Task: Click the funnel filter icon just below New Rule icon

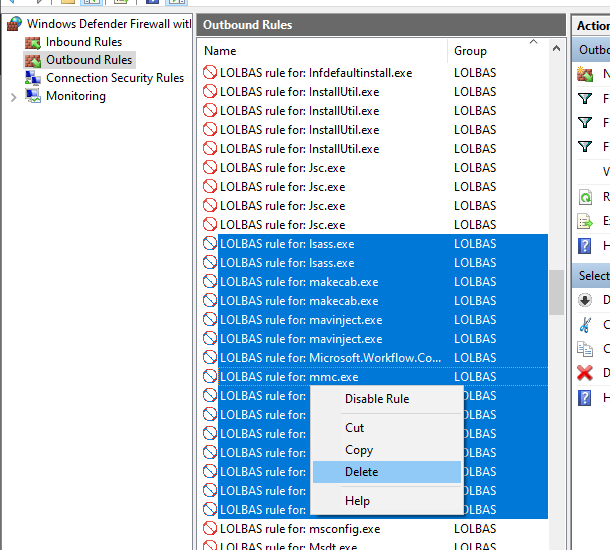Action: [x=585, y=98]
